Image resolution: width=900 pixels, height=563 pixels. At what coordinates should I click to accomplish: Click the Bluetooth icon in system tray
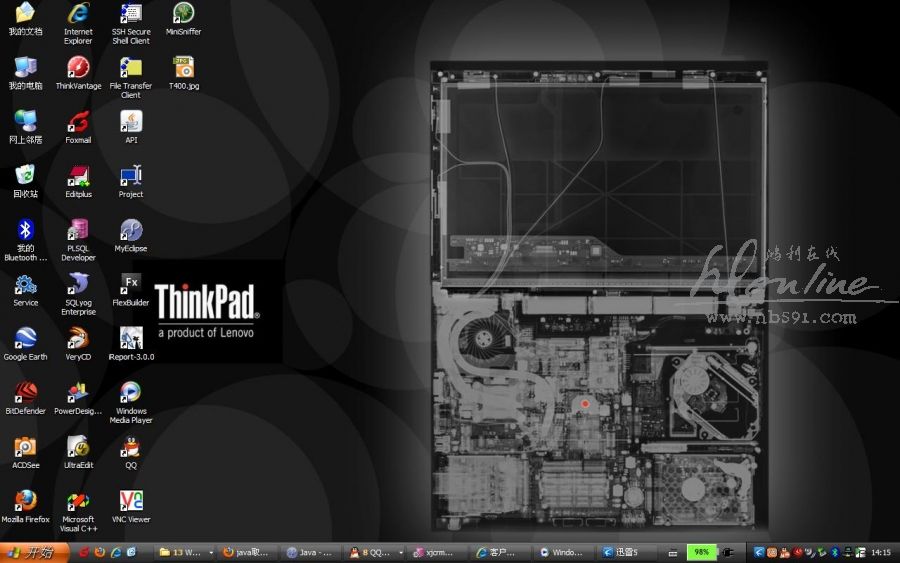(834, 552)
